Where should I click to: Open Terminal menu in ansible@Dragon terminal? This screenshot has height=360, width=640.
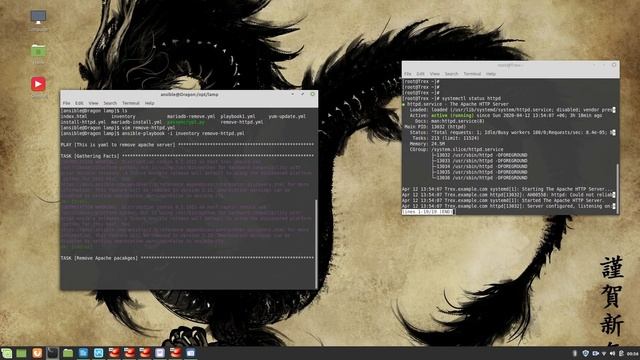coord(131,103)
